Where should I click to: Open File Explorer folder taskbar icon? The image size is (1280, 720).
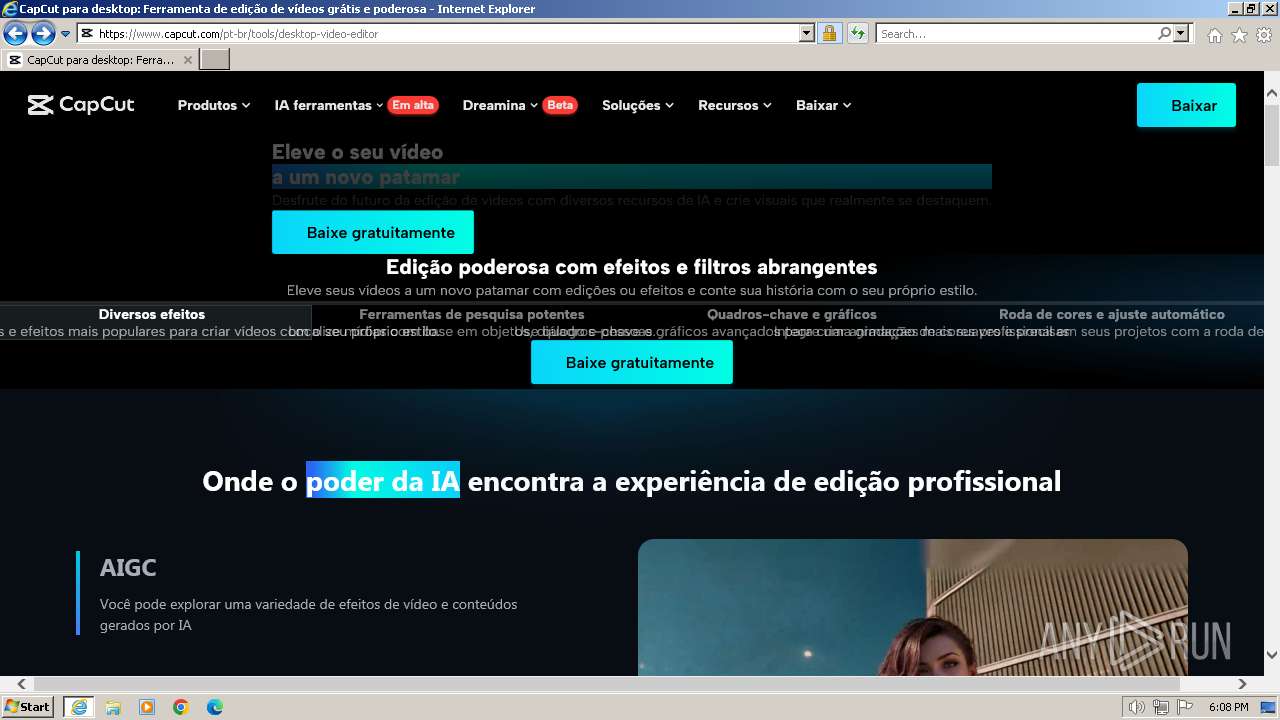(x=113, y=707)
